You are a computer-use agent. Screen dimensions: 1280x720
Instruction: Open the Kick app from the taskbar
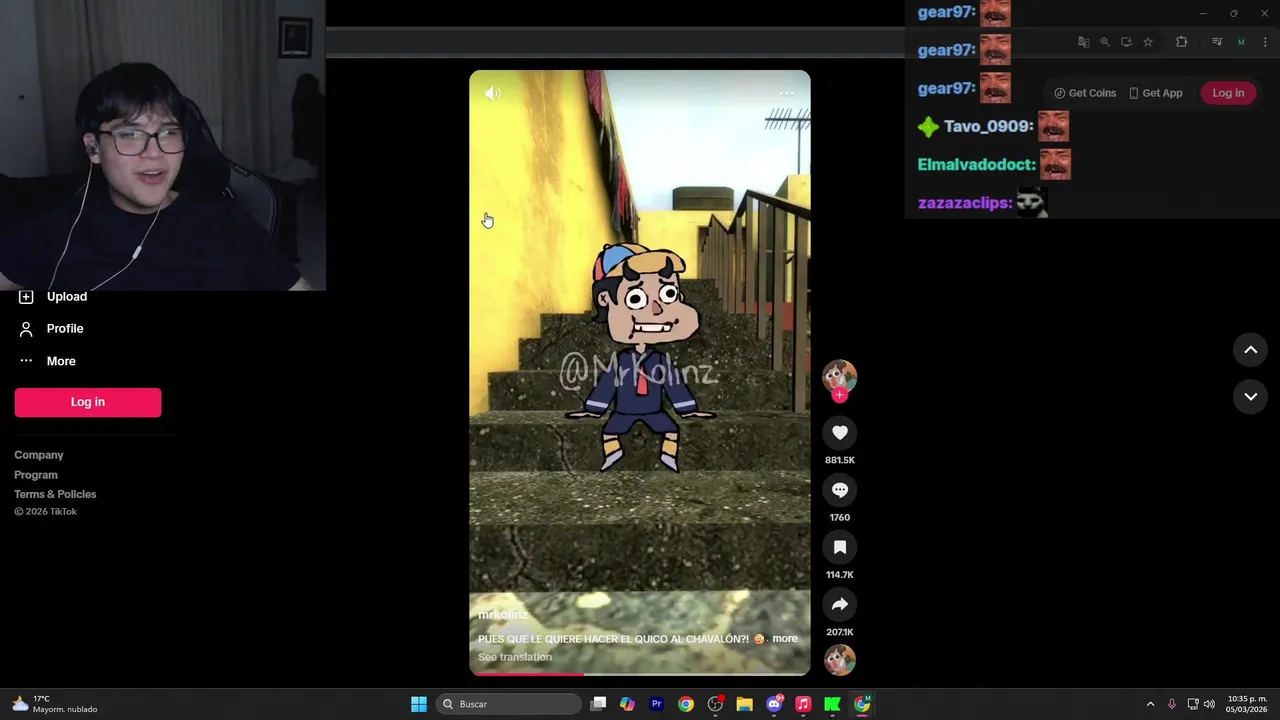tap(832, 704)
